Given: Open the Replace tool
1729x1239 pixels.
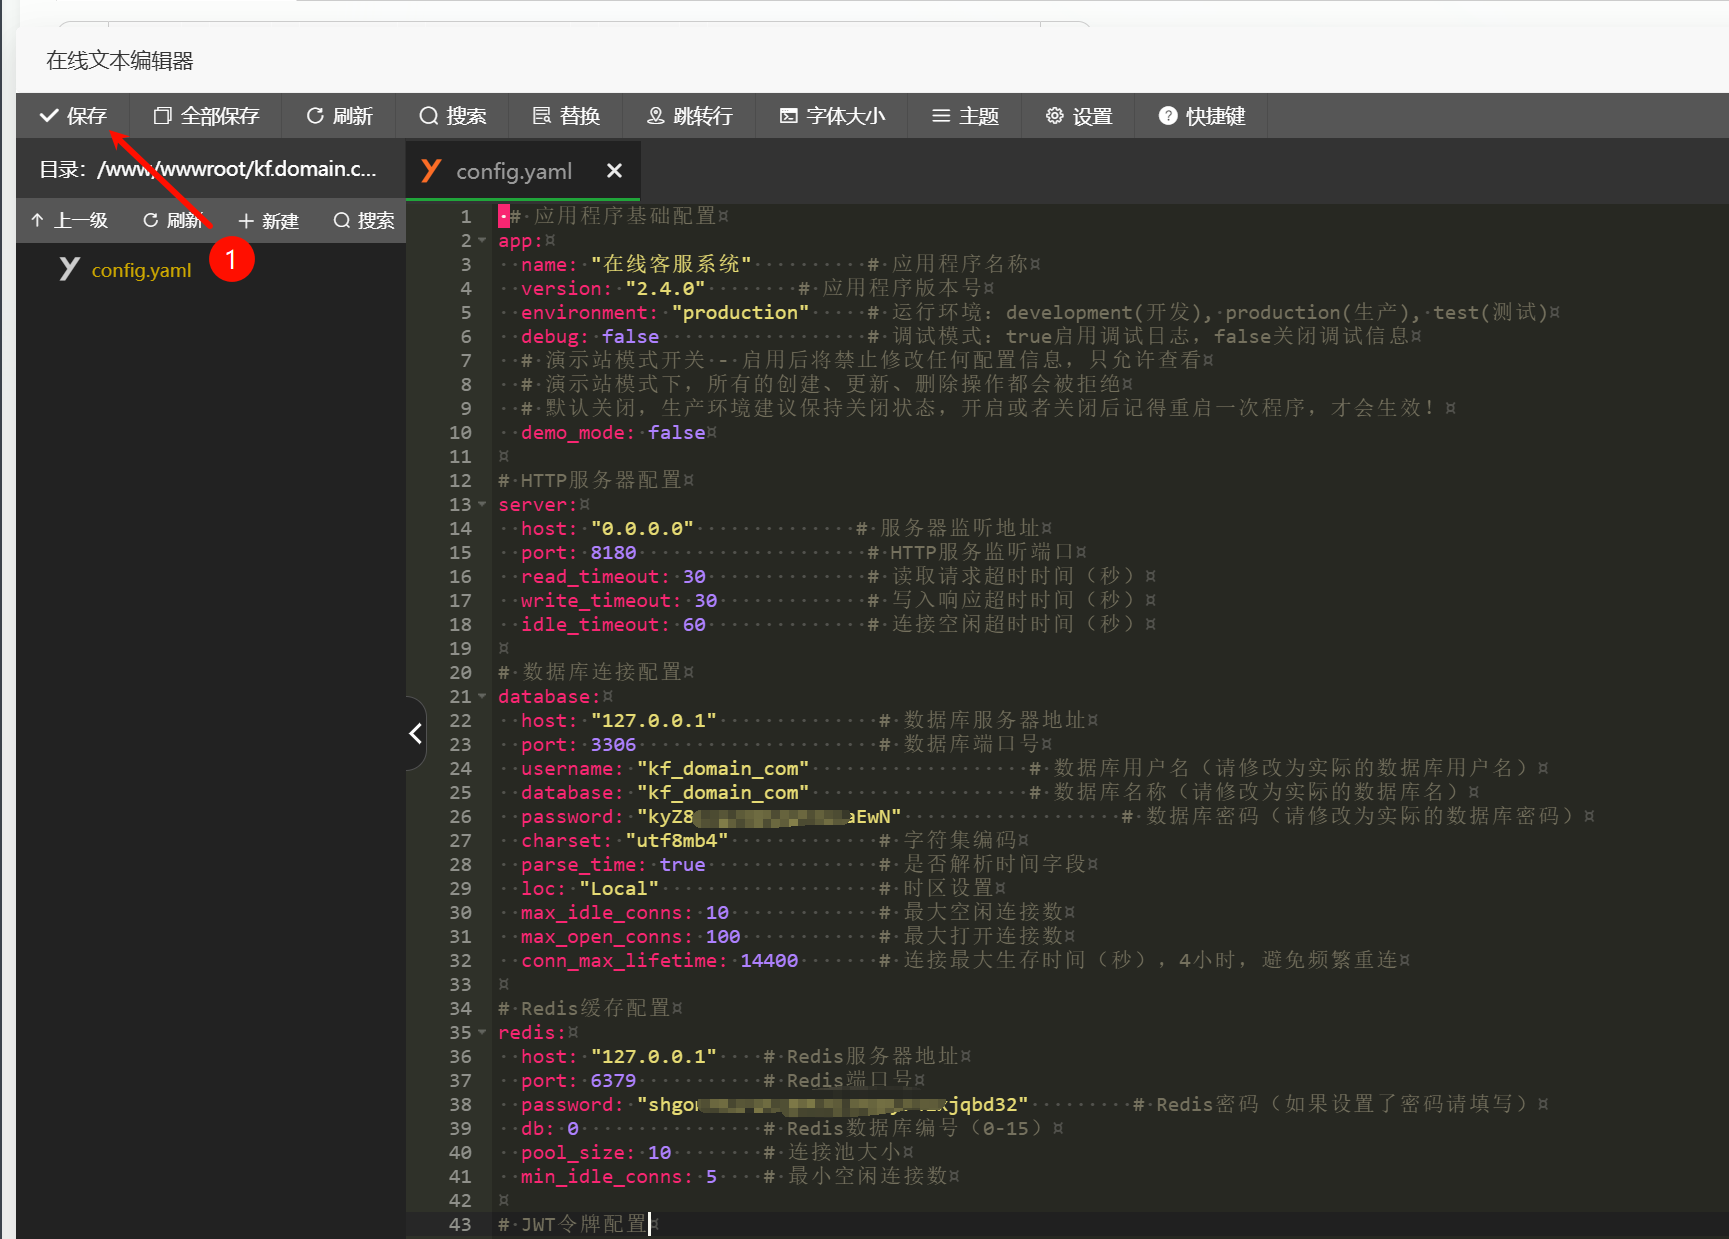Looking at the screenshot, I should (566, 116).
